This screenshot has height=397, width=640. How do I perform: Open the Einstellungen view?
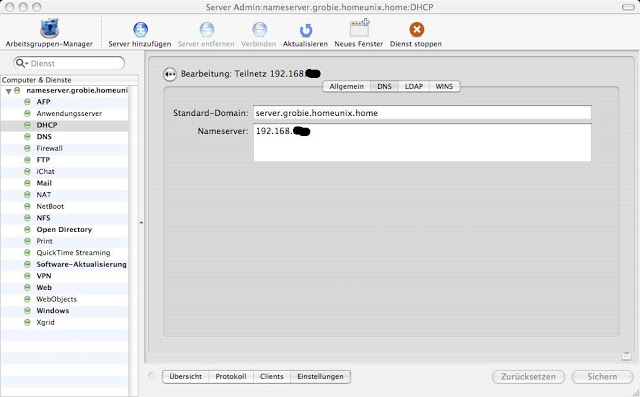(320, 377)
